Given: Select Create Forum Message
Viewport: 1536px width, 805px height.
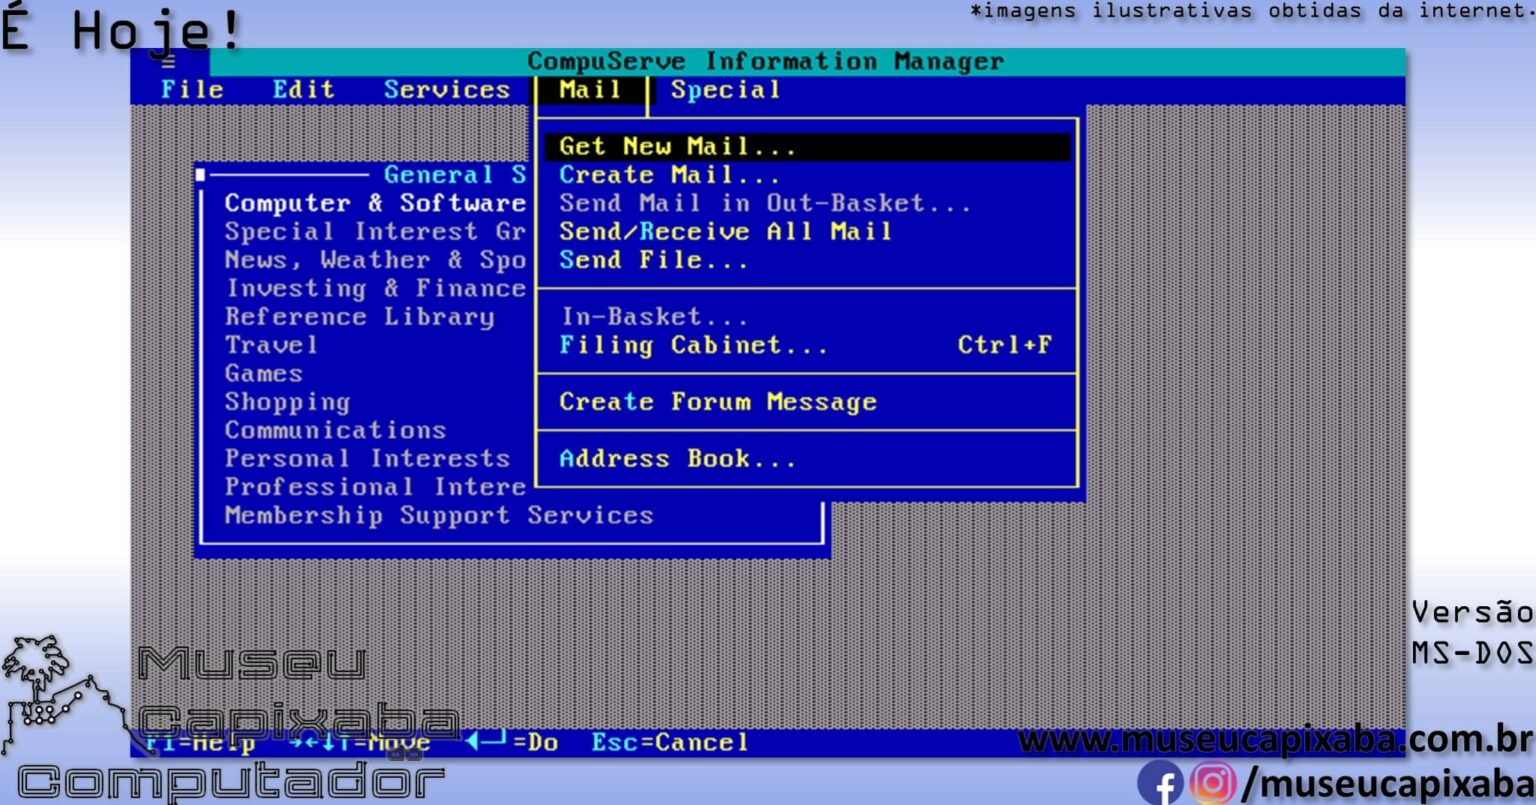Looking at the screenshot, I should [719, 401].
